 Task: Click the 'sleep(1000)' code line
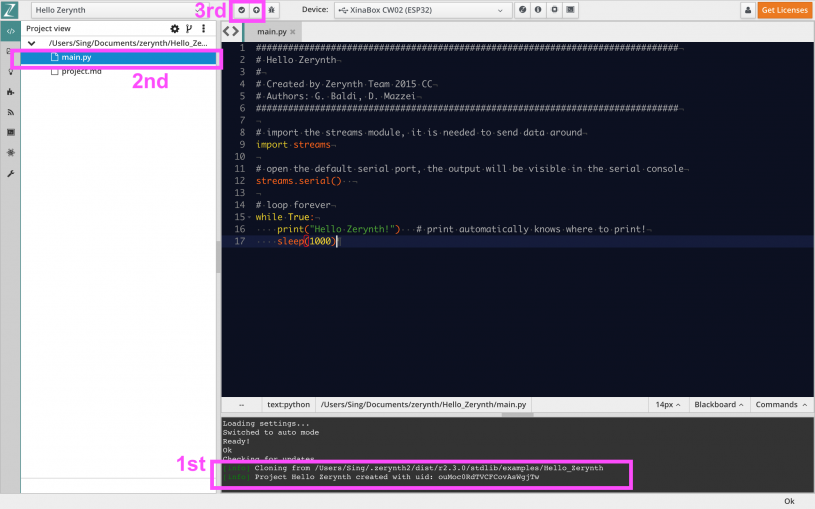coord(307,241)
